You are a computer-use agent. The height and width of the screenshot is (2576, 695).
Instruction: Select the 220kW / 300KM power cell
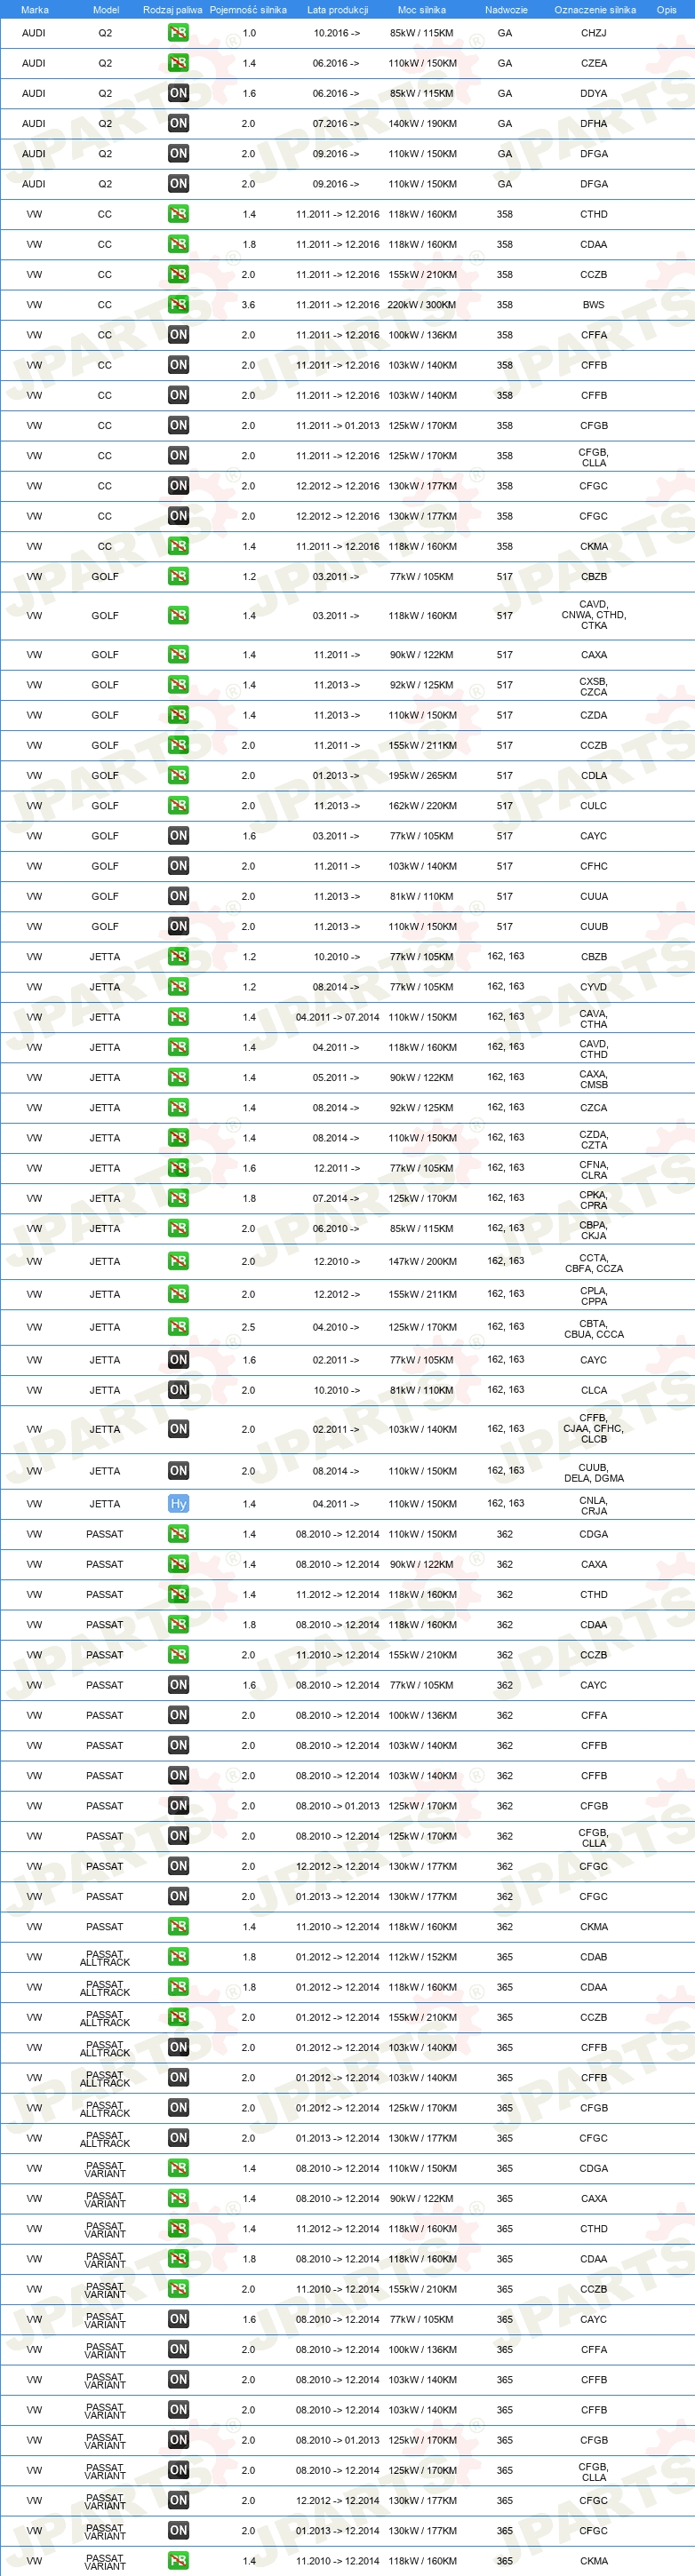(x=422, y=305)
